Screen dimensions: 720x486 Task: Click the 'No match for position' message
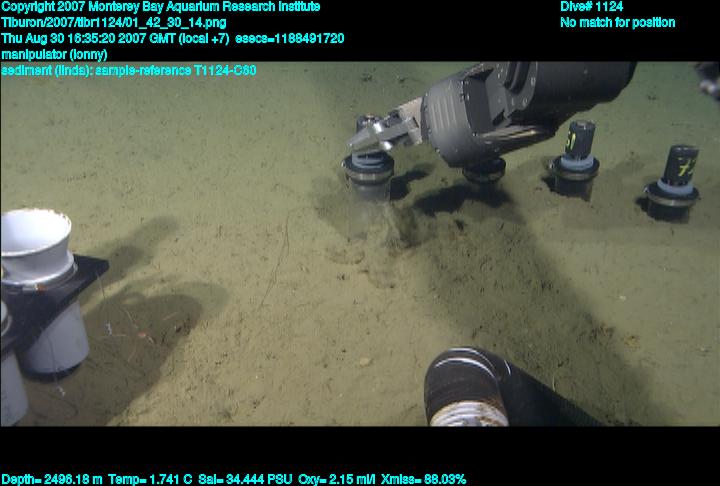click(618, 23)
